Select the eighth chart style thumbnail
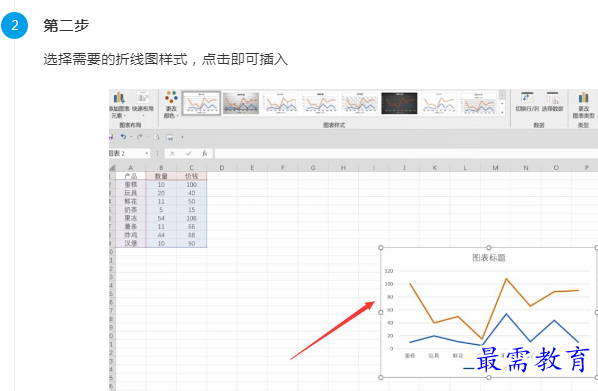Image resolution: width=598 pixels, height=391 pixels. pos(479,103)
